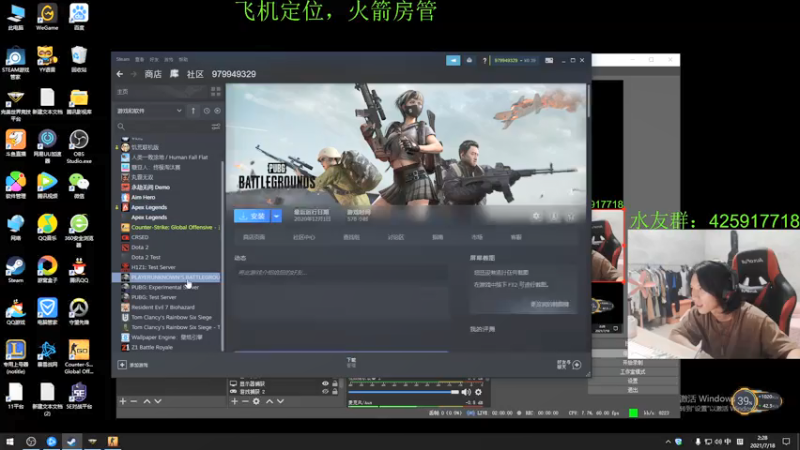The image size is (800, 450).
Task: Open the 库 library tab
Action: pyautogui.click(x=174, y=74)
